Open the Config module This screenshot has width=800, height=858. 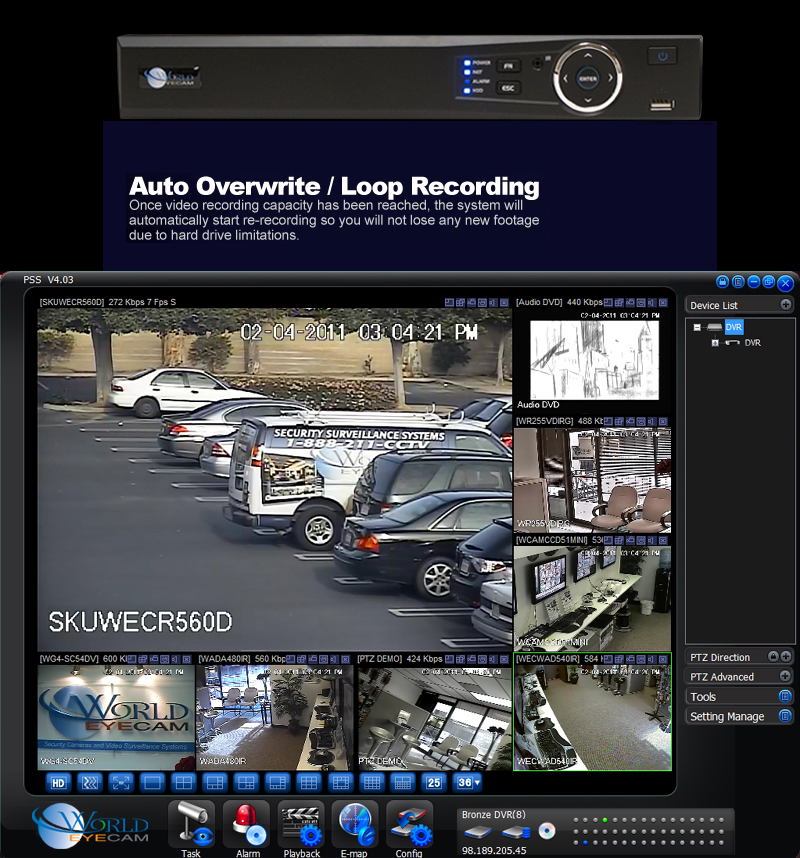coord(409,828)
